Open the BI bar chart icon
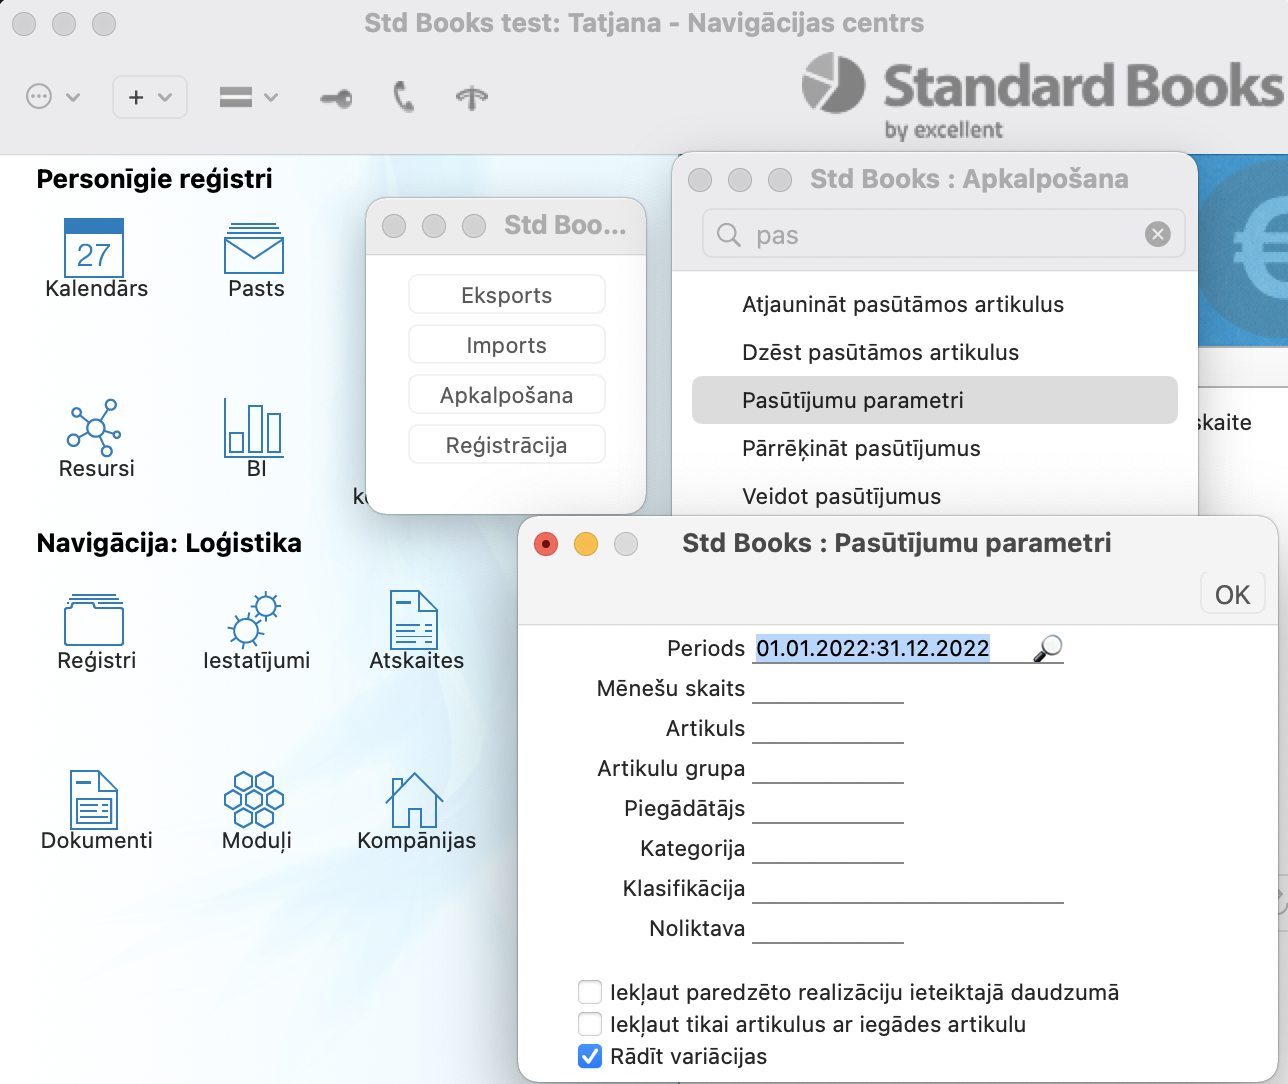The image size is (1288, 1084). tap(253, 427)
